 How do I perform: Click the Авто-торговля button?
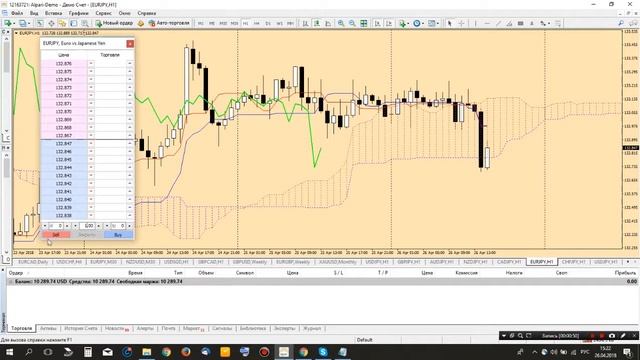pyautogui.click(x=169, y=23)
